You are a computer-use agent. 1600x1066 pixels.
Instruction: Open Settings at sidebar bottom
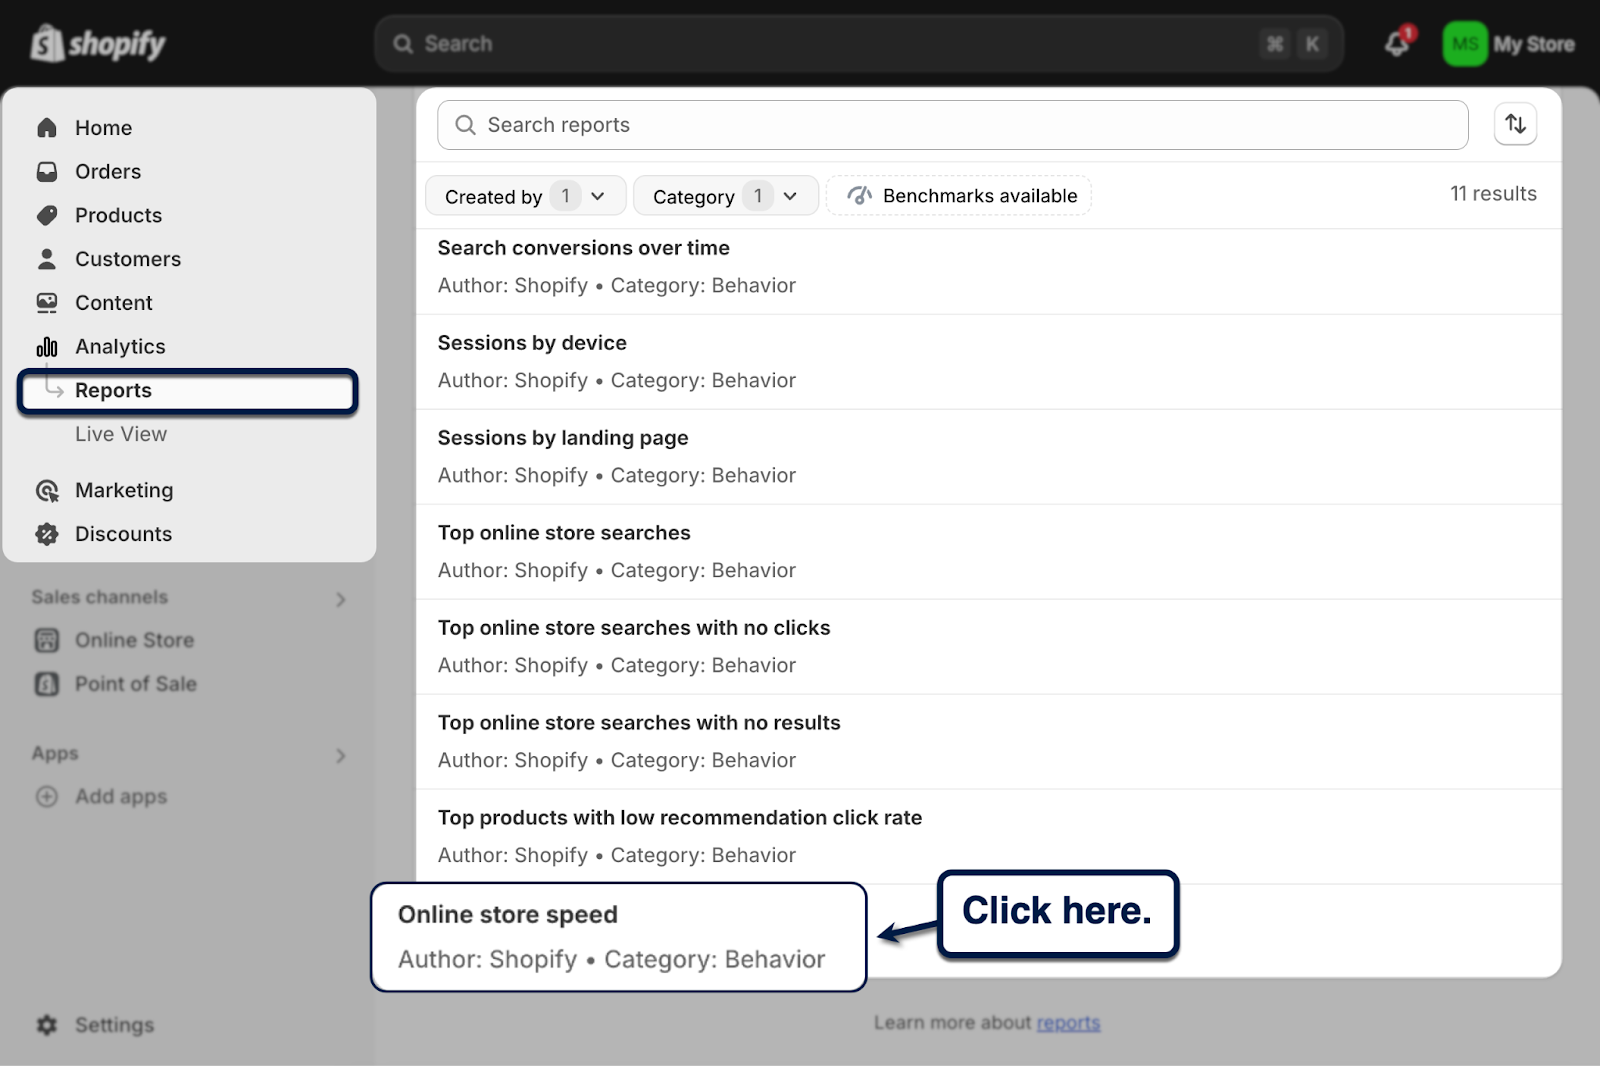click(x=115, y=1025)
